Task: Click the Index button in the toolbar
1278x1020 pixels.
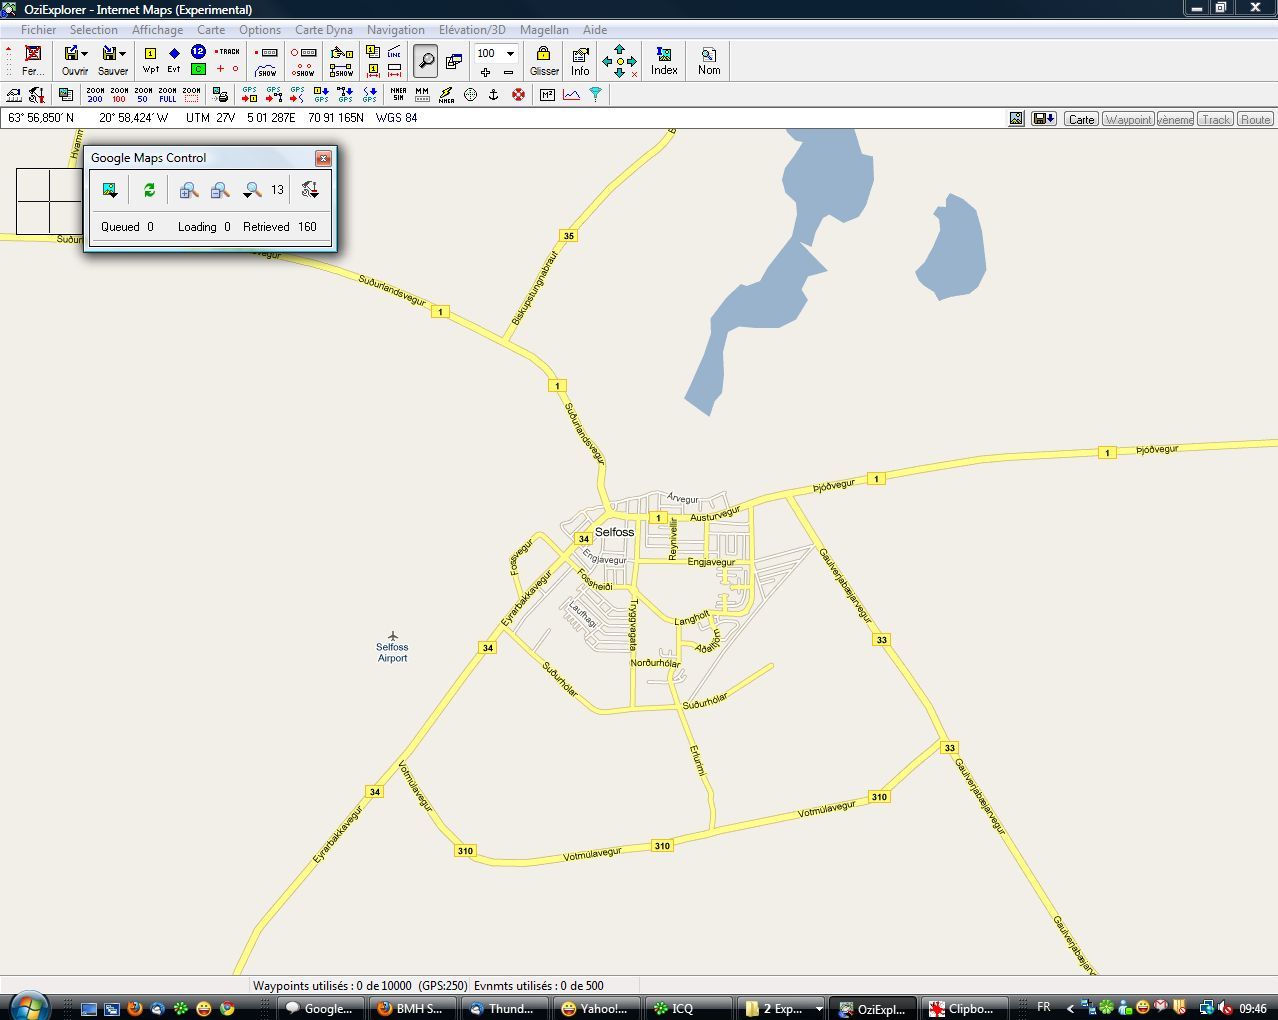Action: coord(664,60)
